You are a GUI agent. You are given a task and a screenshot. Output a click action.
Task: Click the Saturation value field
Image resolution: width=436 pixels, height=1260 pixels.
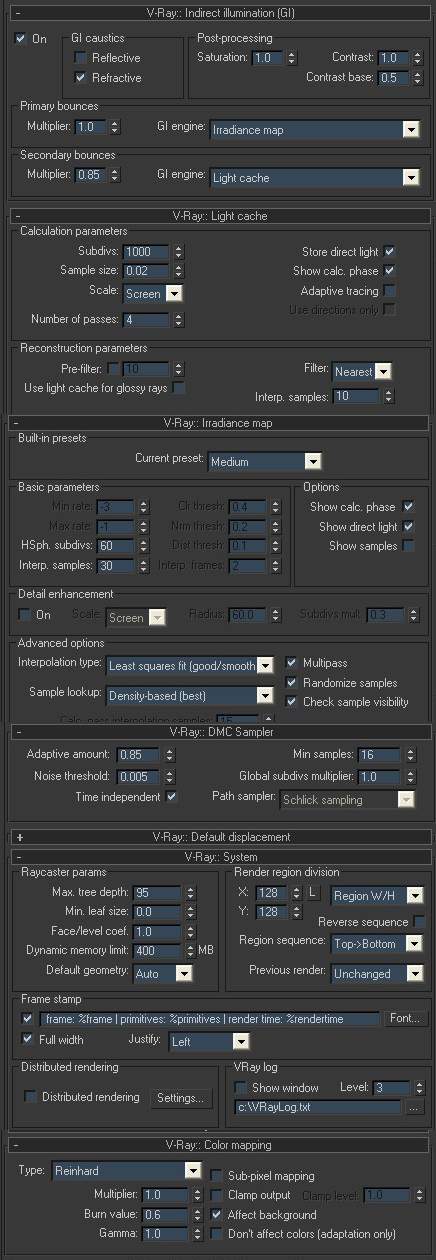click(x=267, y=58)
